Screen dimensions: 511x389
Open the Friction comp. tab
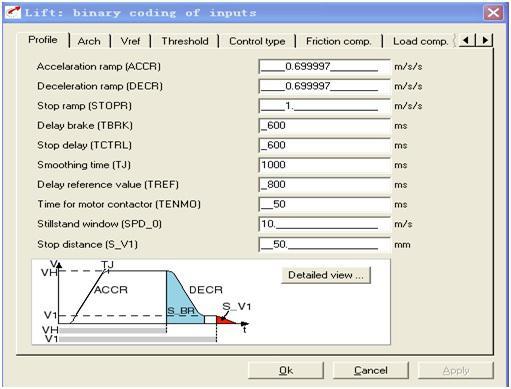coord(338,41)
